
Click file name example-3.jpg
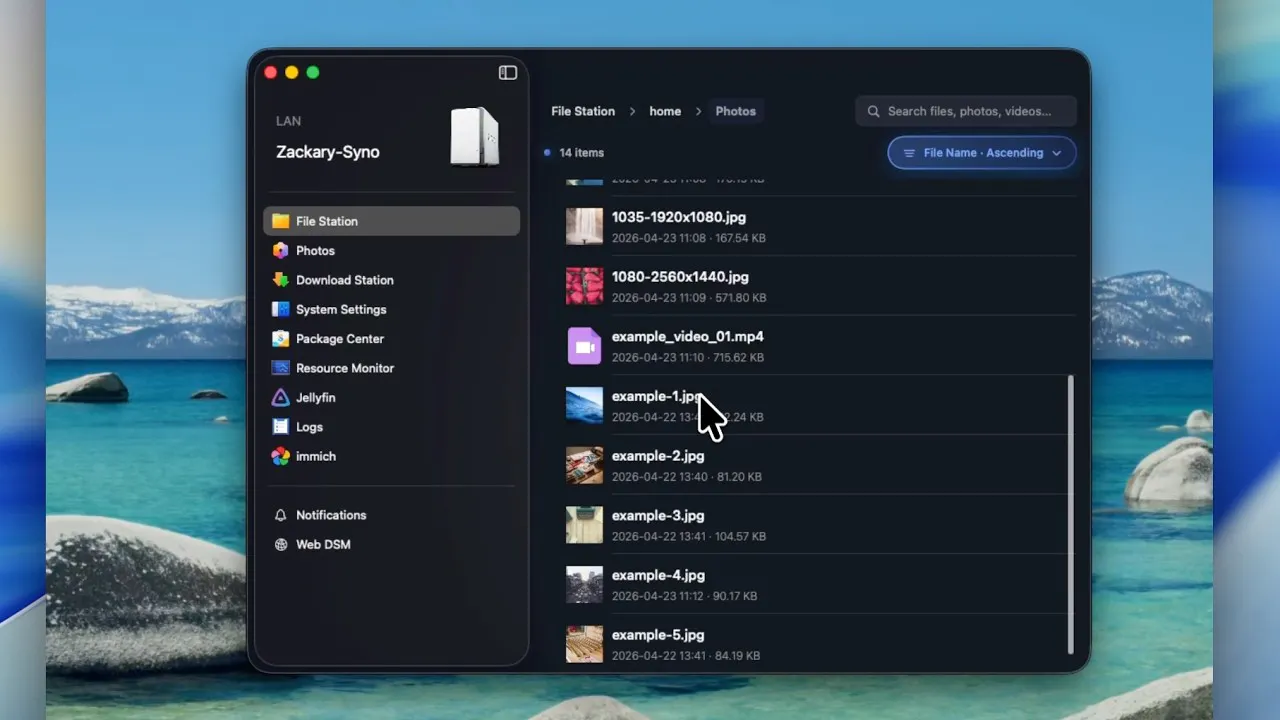(658, 516)
